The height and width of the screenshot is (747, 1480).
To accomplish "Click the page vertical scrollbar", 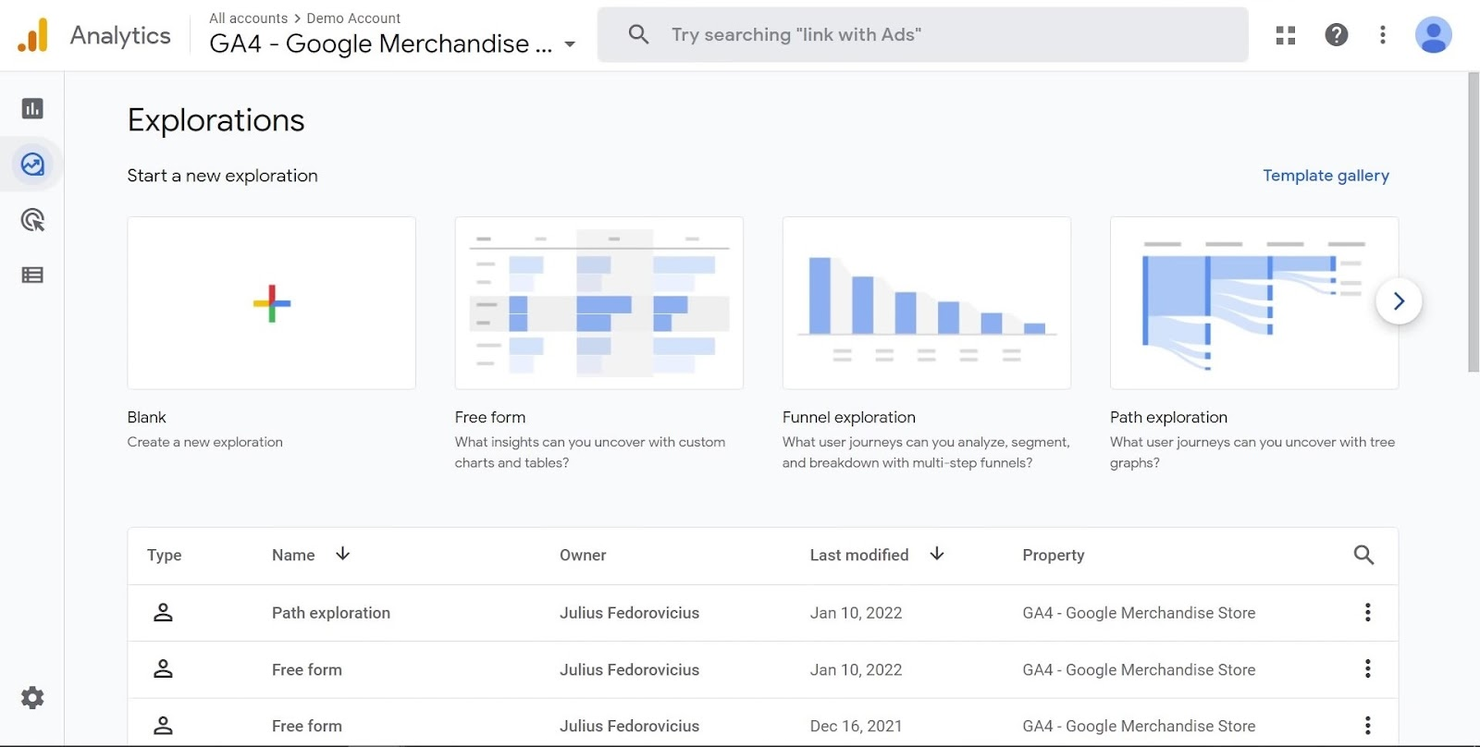I will click(1473, 222).
